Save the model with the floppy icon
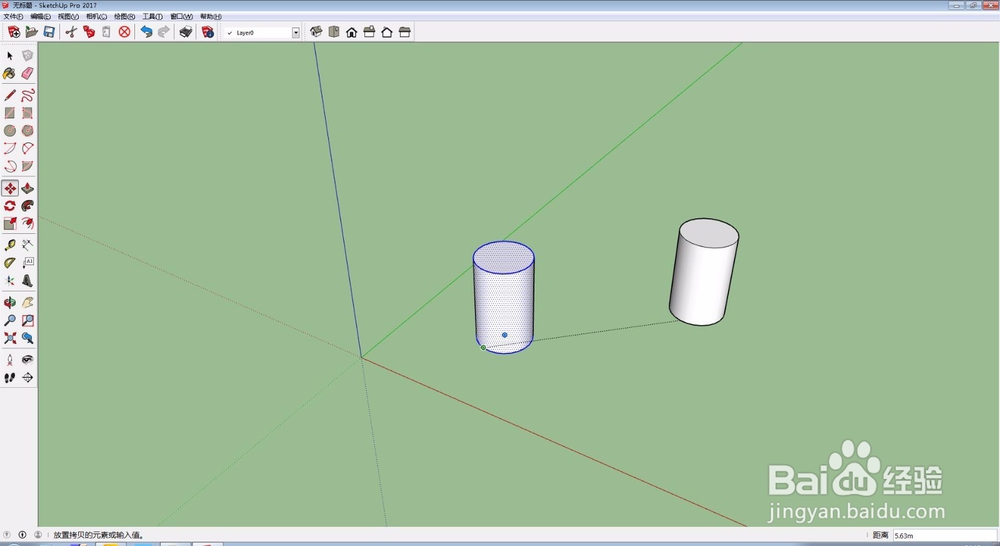The width and height of the screenshot is (1000, 546). coord(49,32)
